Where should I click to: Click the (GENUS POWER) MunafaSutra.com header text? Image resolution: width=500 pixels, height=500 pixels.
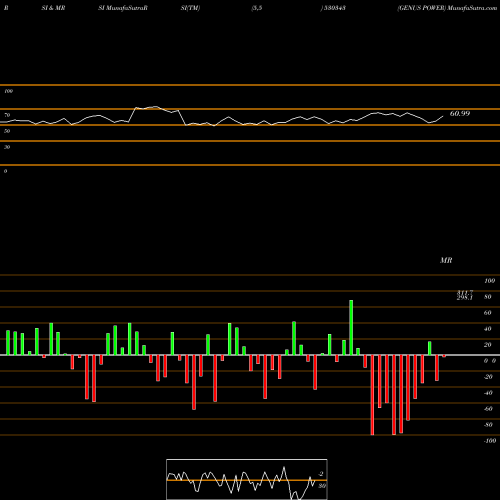pyautogui.click(x=447, y=8)
